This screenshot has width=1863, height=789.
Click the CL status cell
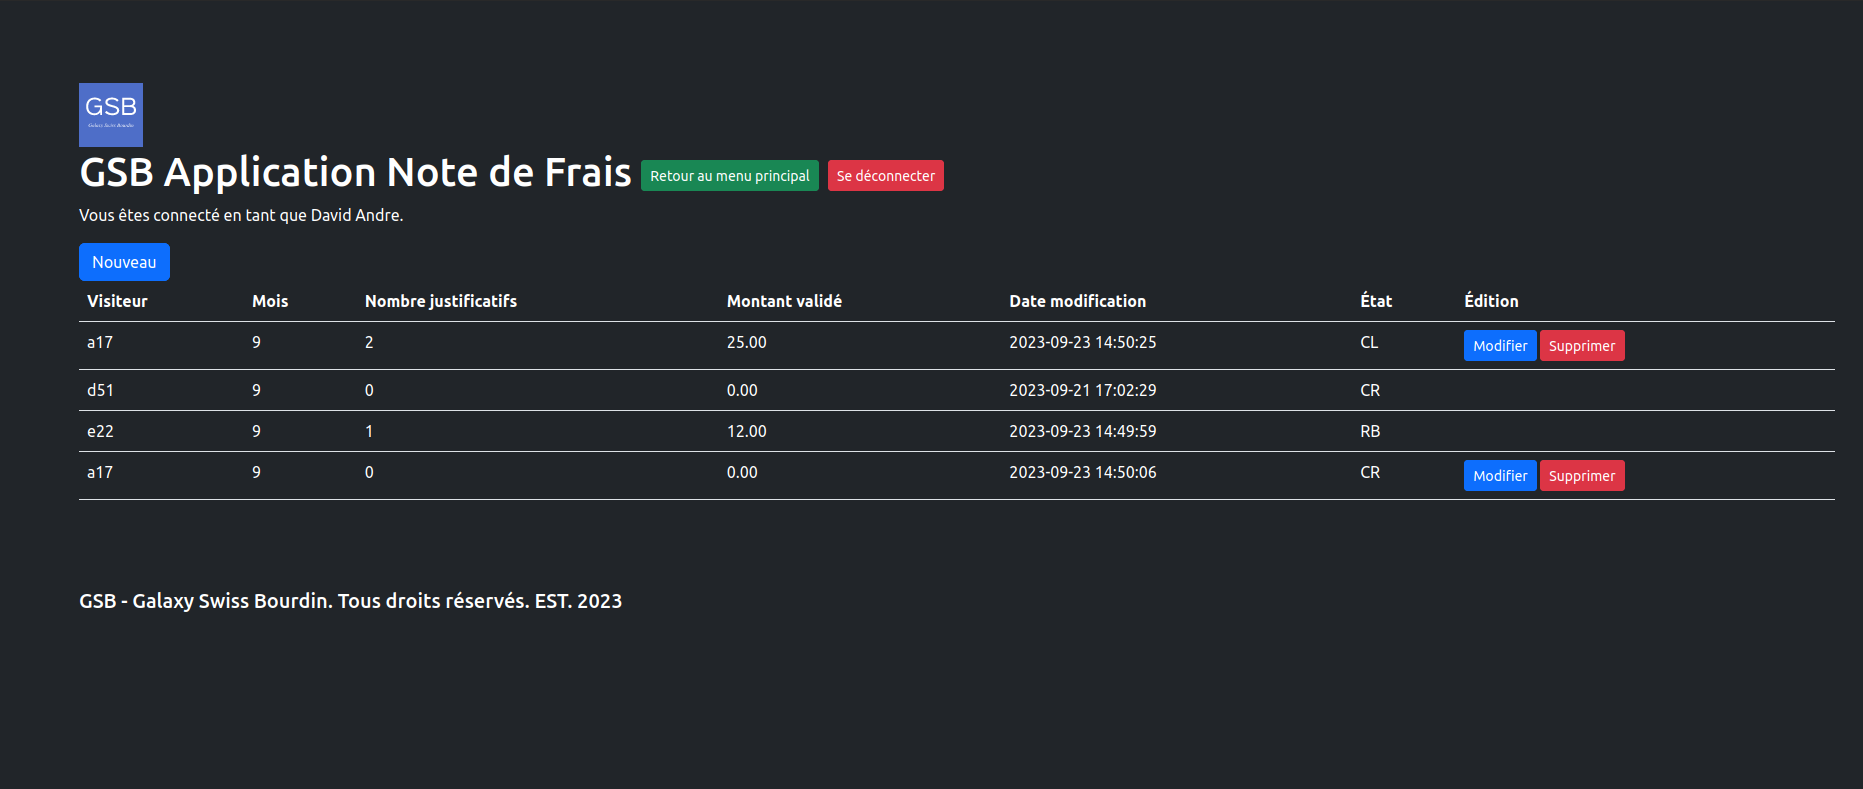coord(1369,342)
